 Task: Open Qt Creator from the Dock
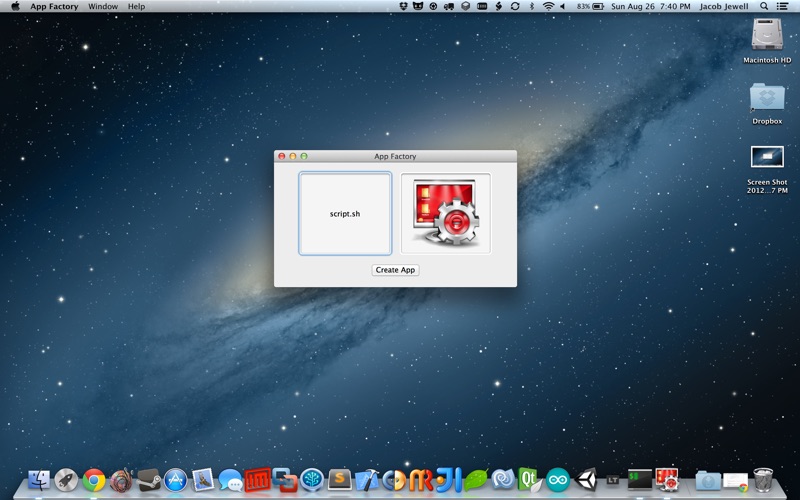tap(530, 480)
